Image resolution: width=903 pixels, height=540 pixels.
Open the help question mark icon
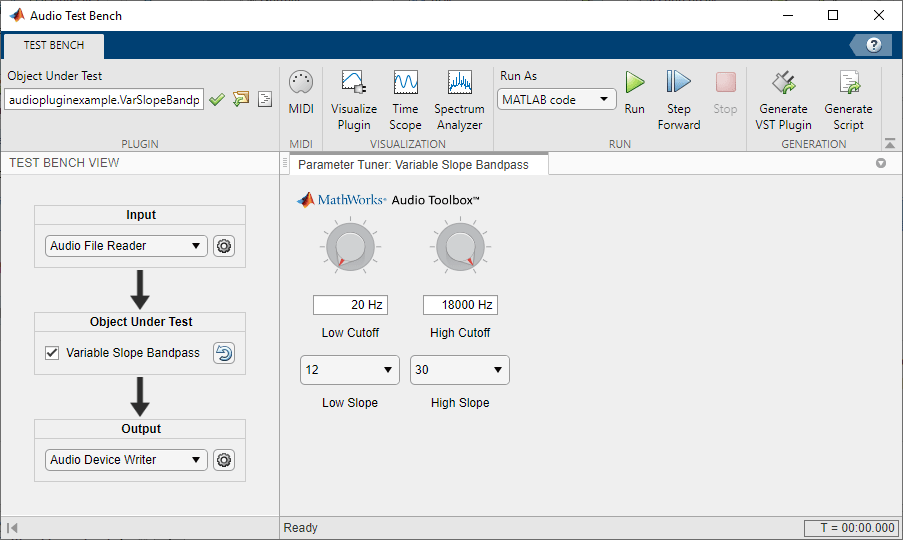pos(874,45)
